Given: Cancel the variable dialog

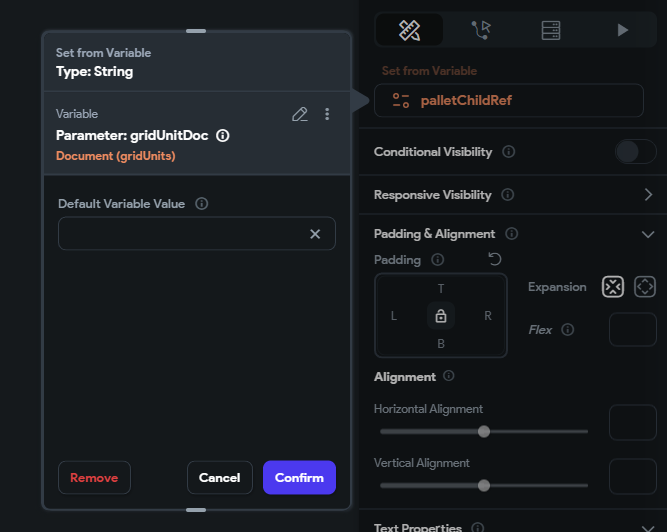Looking at the screenshot, I should [219, 478].
